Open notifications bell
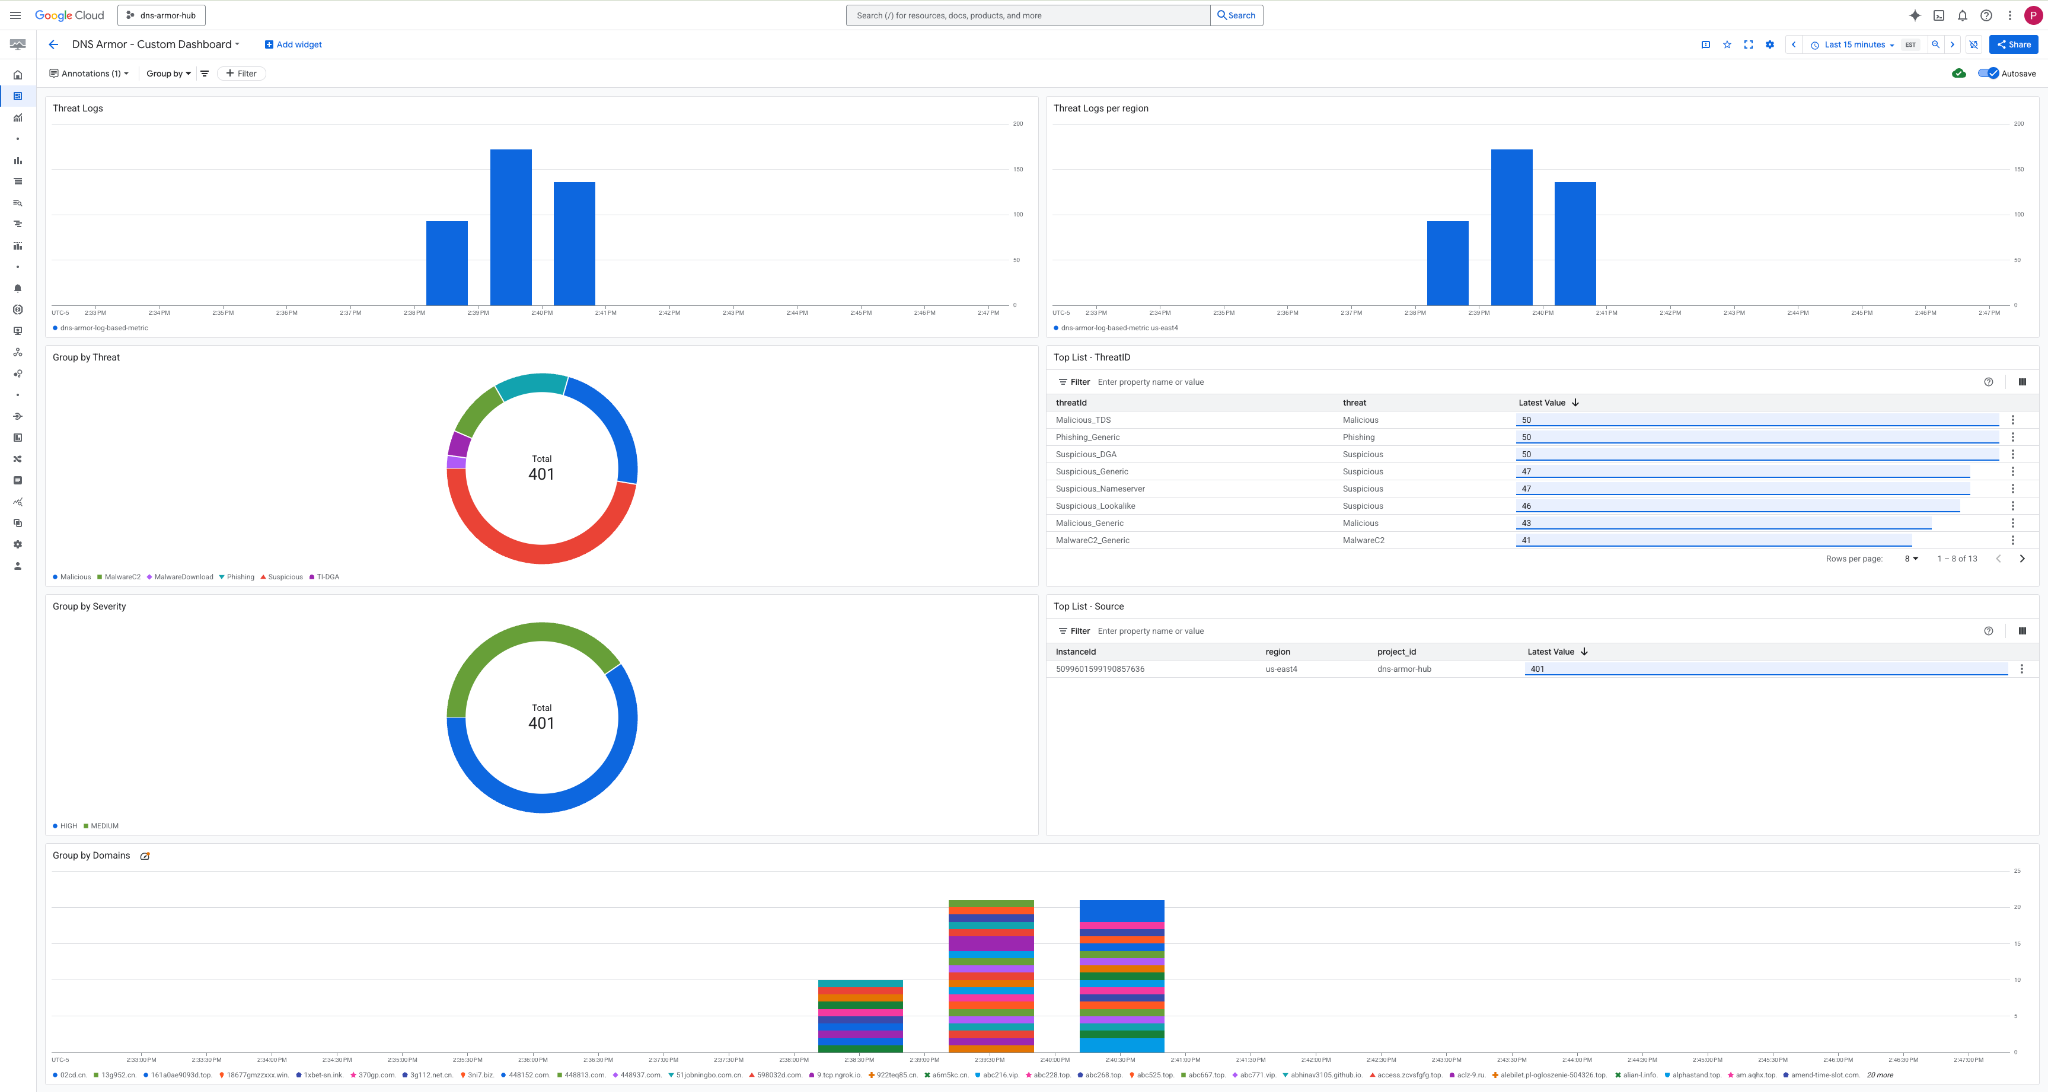 point(1962,15)
